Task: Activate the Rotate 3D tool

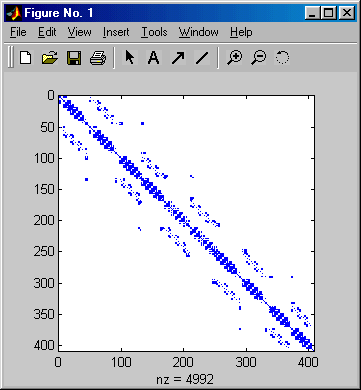Action: [x=282, y=58]
